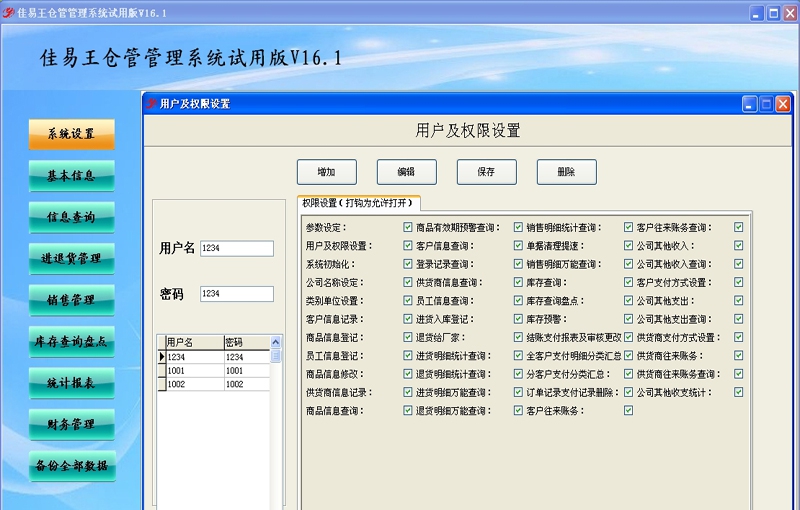Select 统计报表 in the sidebar

(x=71, y=382)
